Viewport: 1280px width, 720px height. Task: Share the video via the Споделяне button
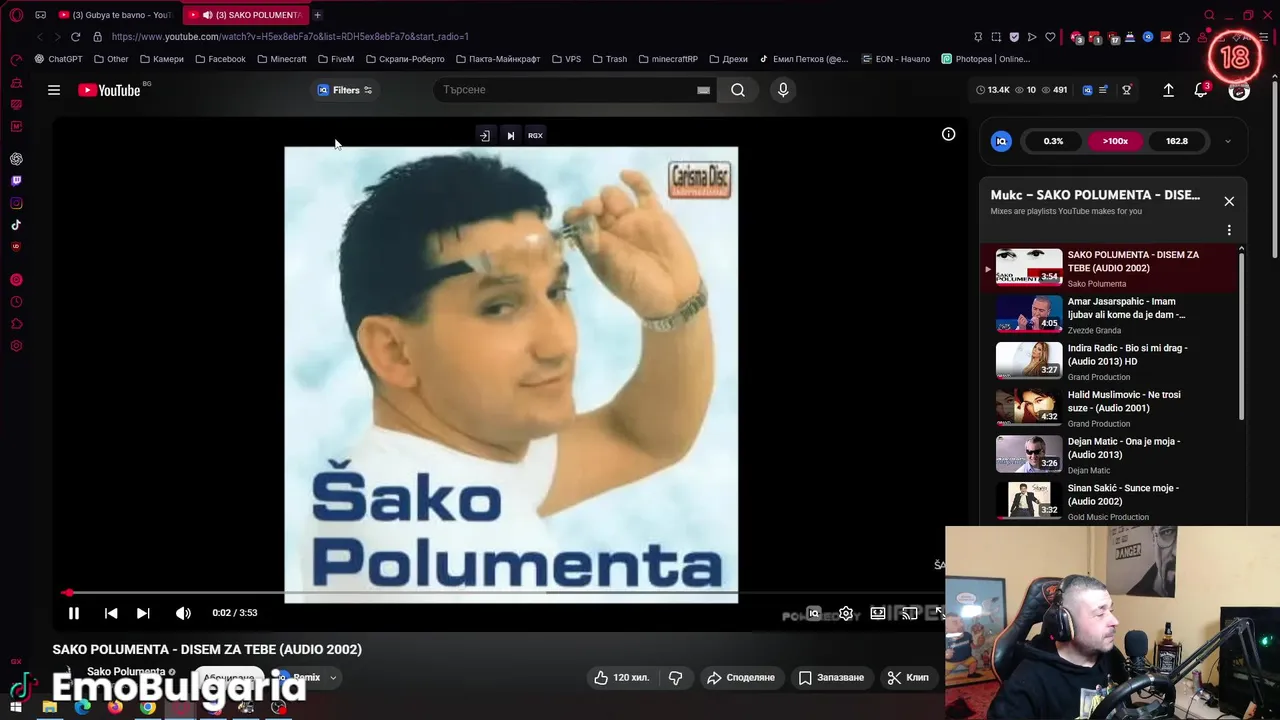pos(741,678)
